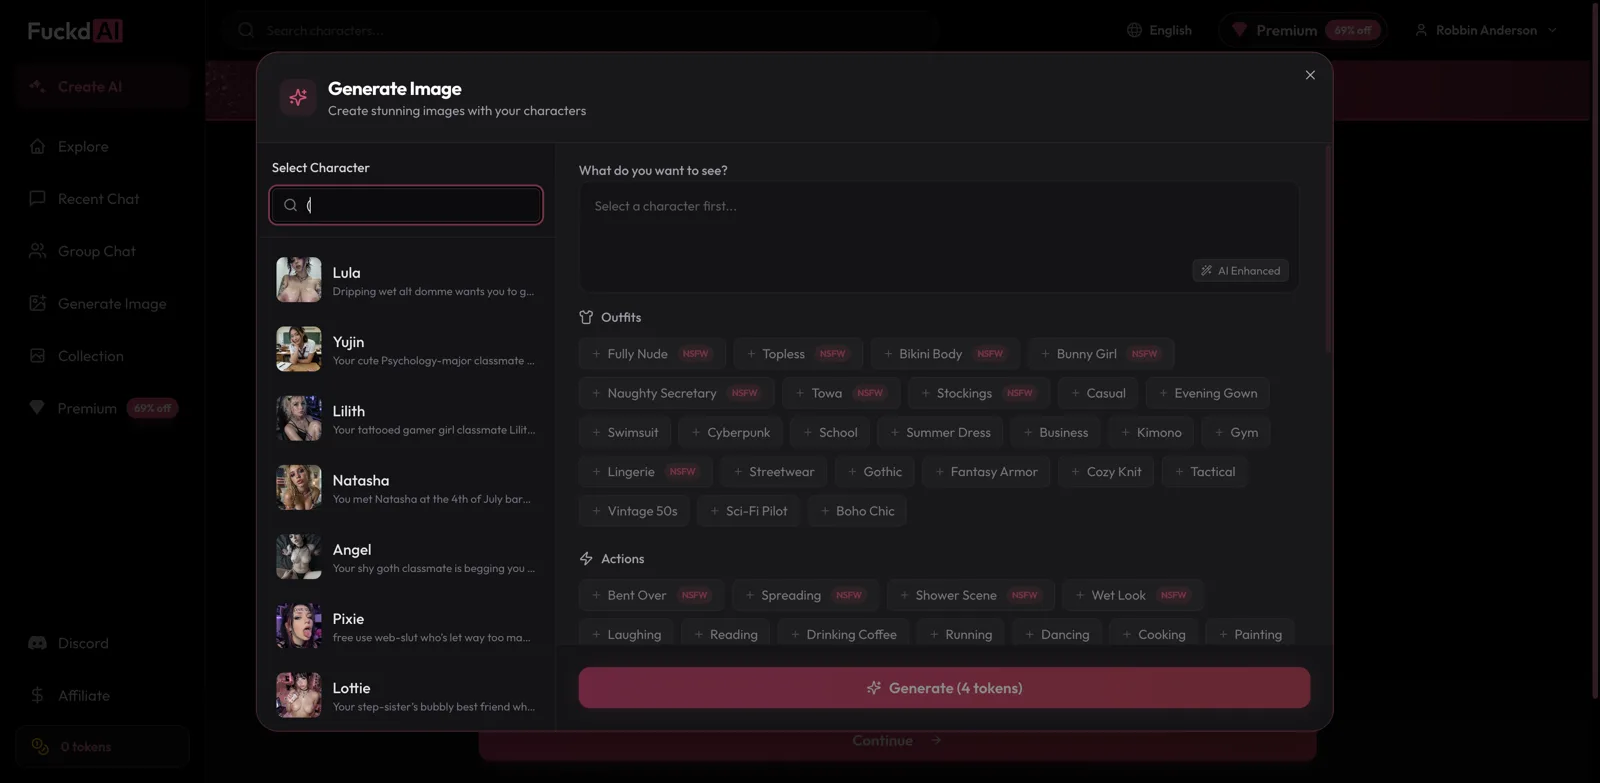Click the magic wand AI Enhanced icon
The width and height of the screenshot is (1600, 783).
click(1206, 270)
